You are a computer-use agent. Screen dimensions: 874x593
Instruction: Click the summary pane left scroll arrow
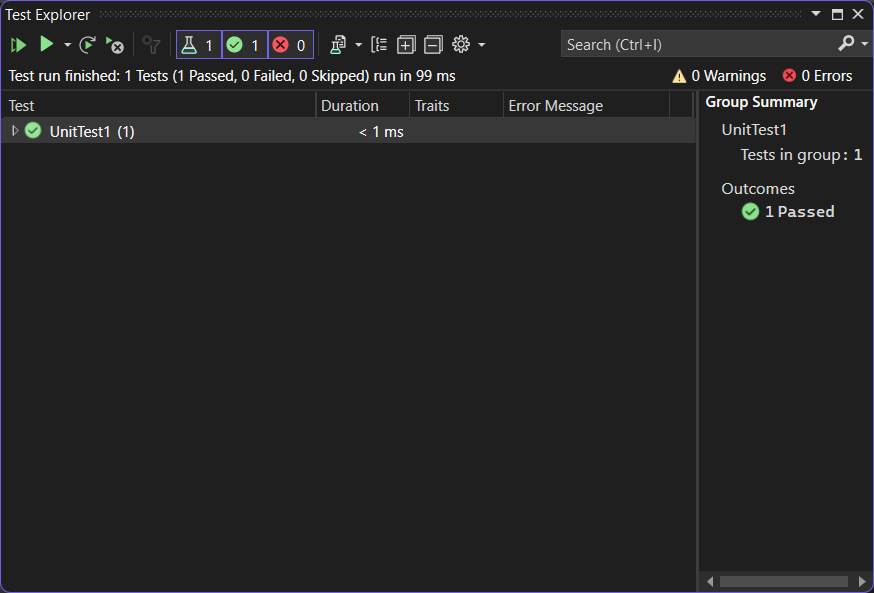[x=710, y=582]
